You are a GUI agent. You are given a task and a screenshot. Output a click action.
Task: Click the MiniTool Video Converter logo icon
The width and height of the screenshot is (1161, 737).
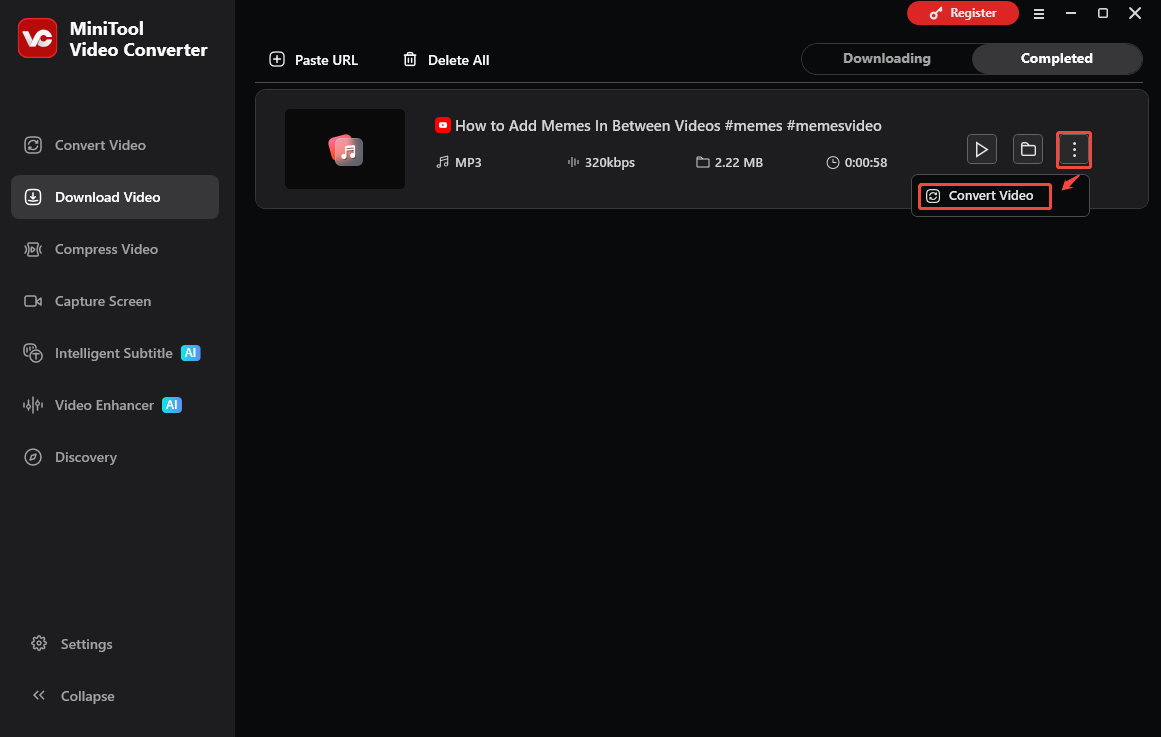[37, 39]
